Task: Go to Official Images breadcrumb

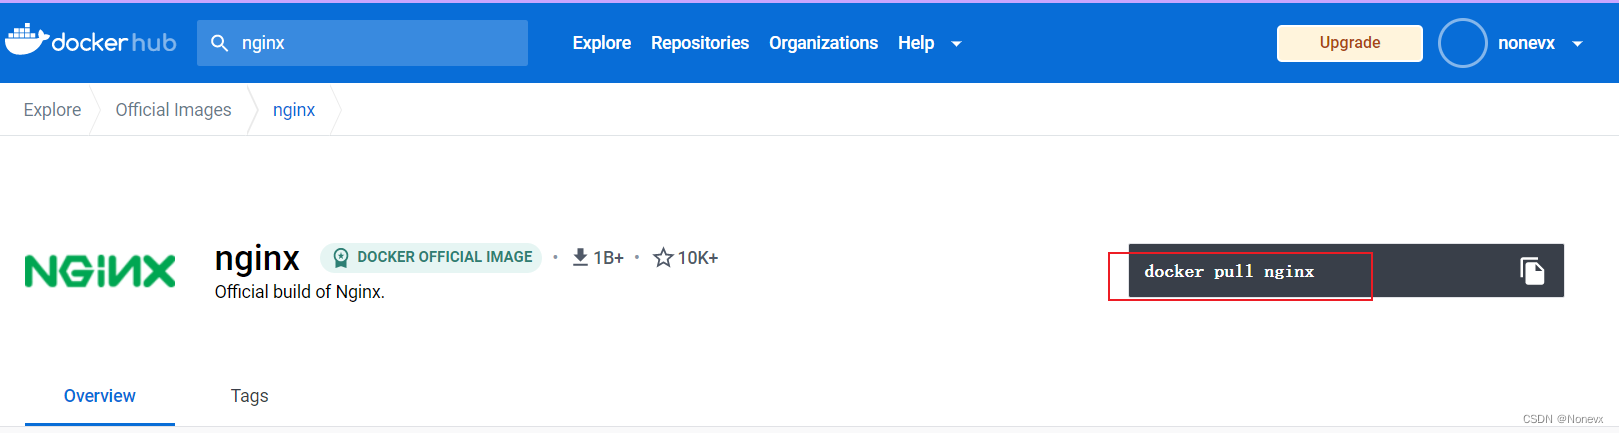Action: tap(173, 110)
